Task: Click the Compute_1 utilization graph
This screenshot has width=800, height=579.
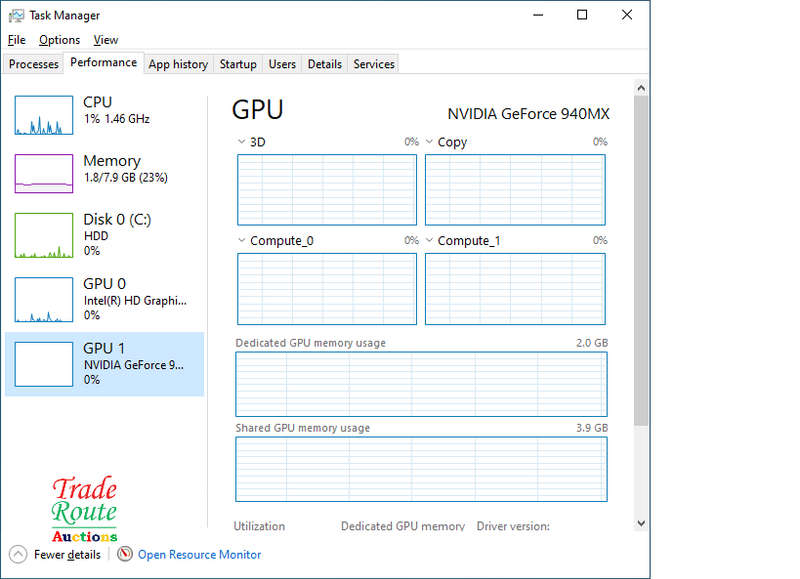Action: coord(515,289)
